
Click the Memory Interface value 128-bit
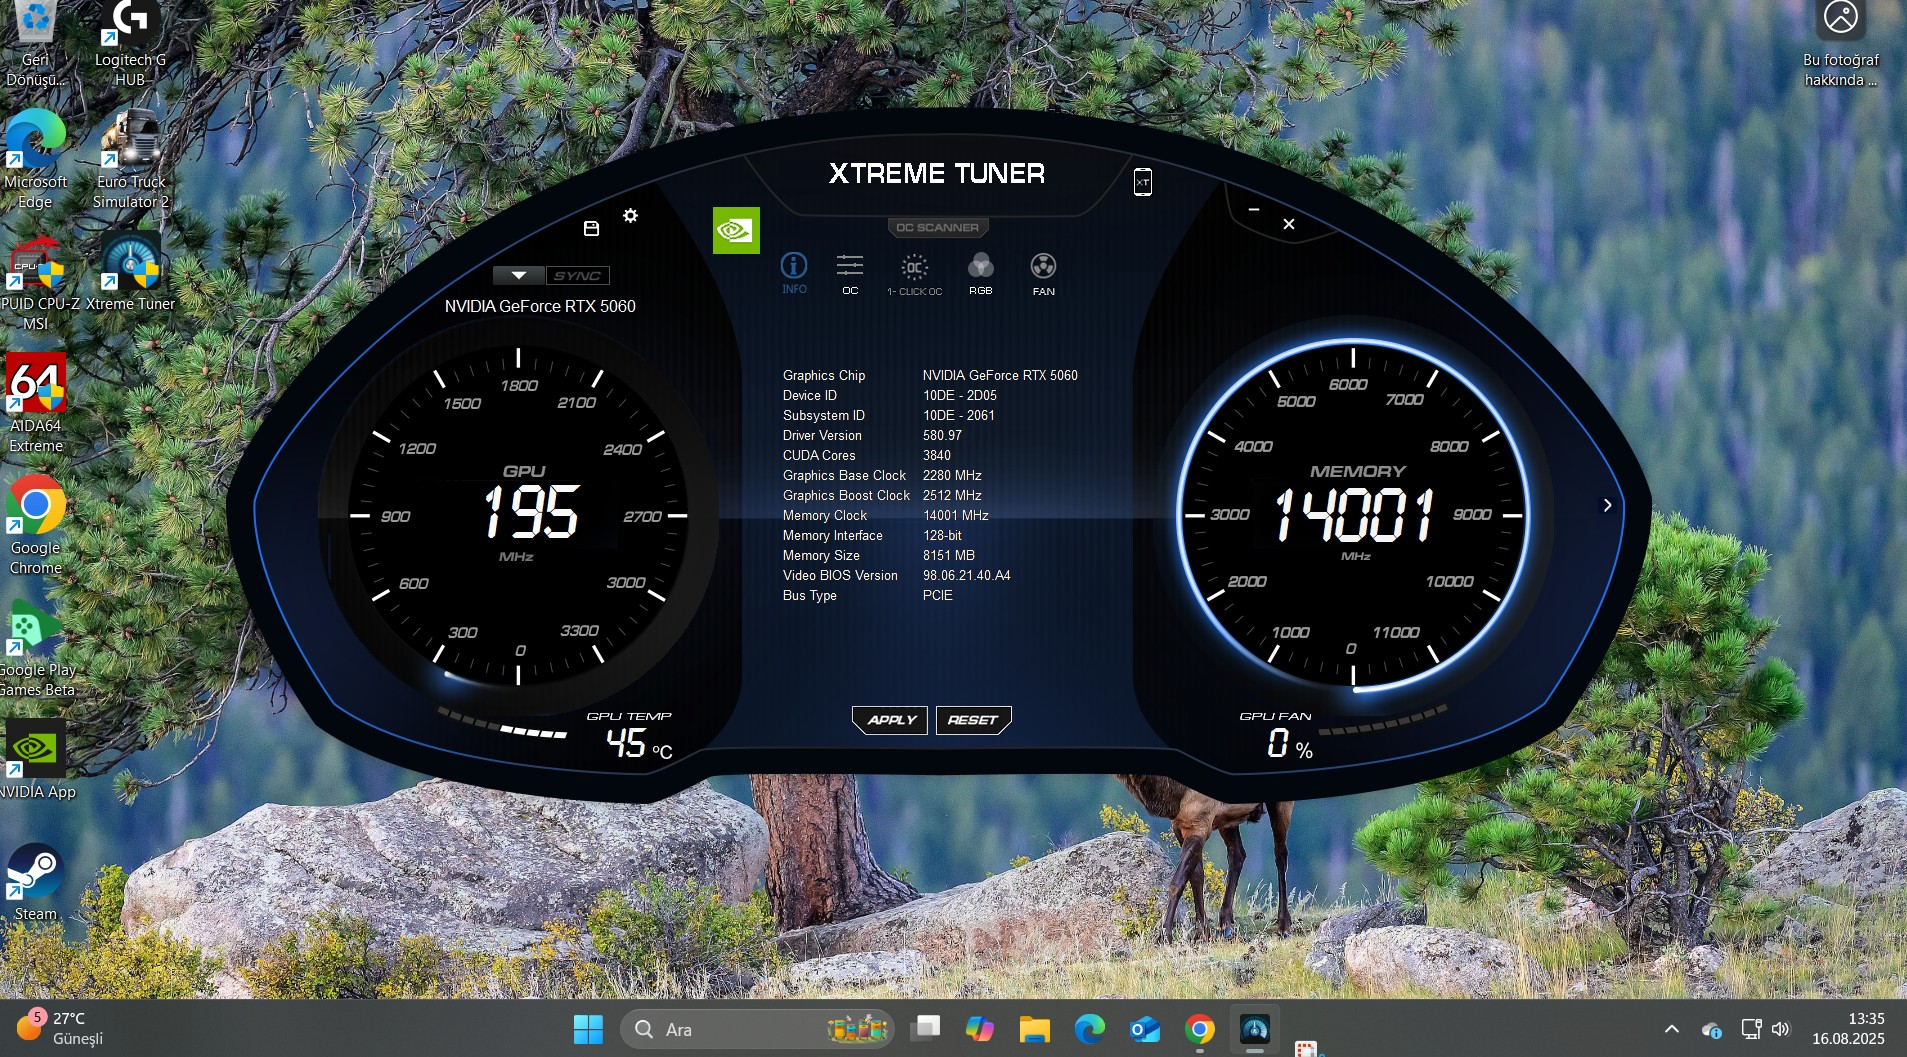pyautogui.click(x=942, y=536)
